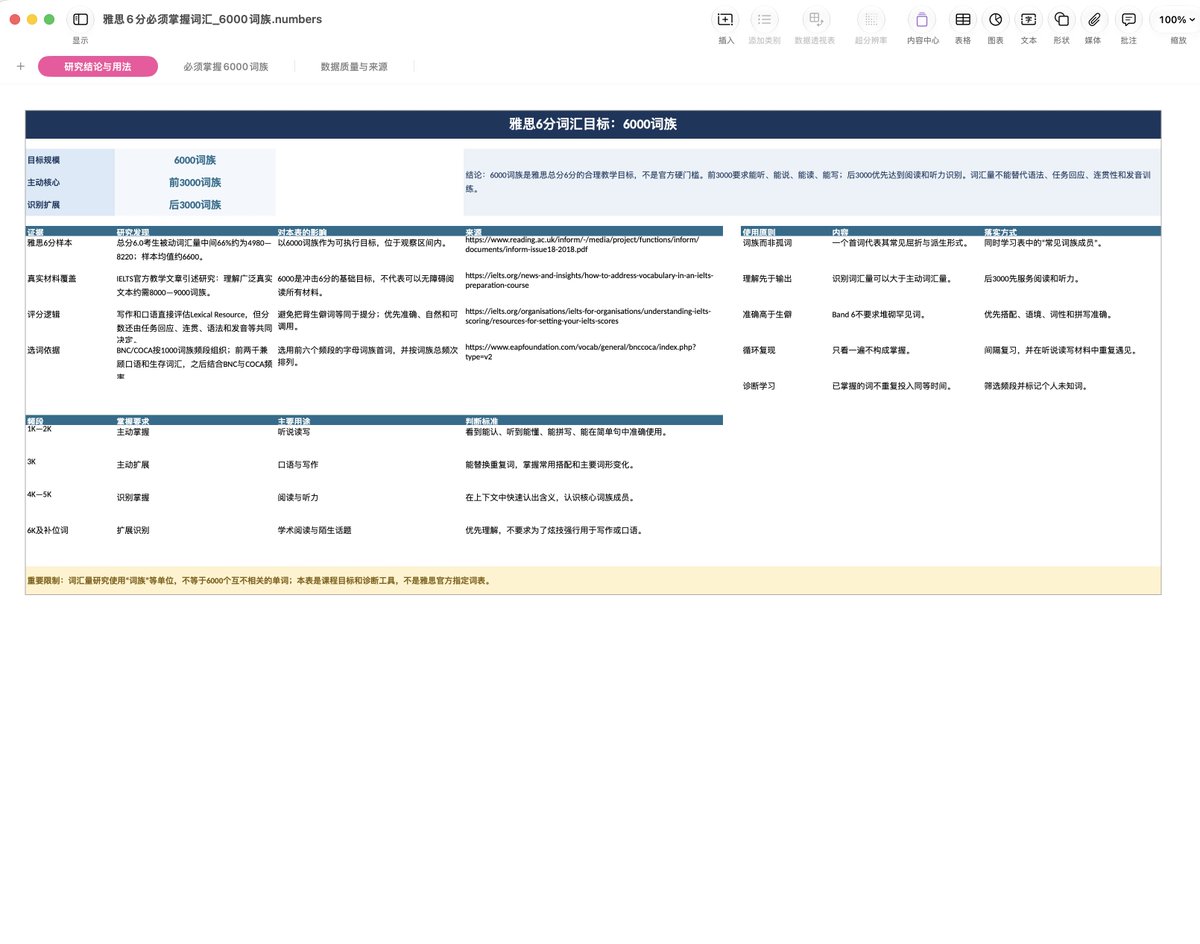Click the document title in title bar

pyautogui.click(x=213, y=20)
